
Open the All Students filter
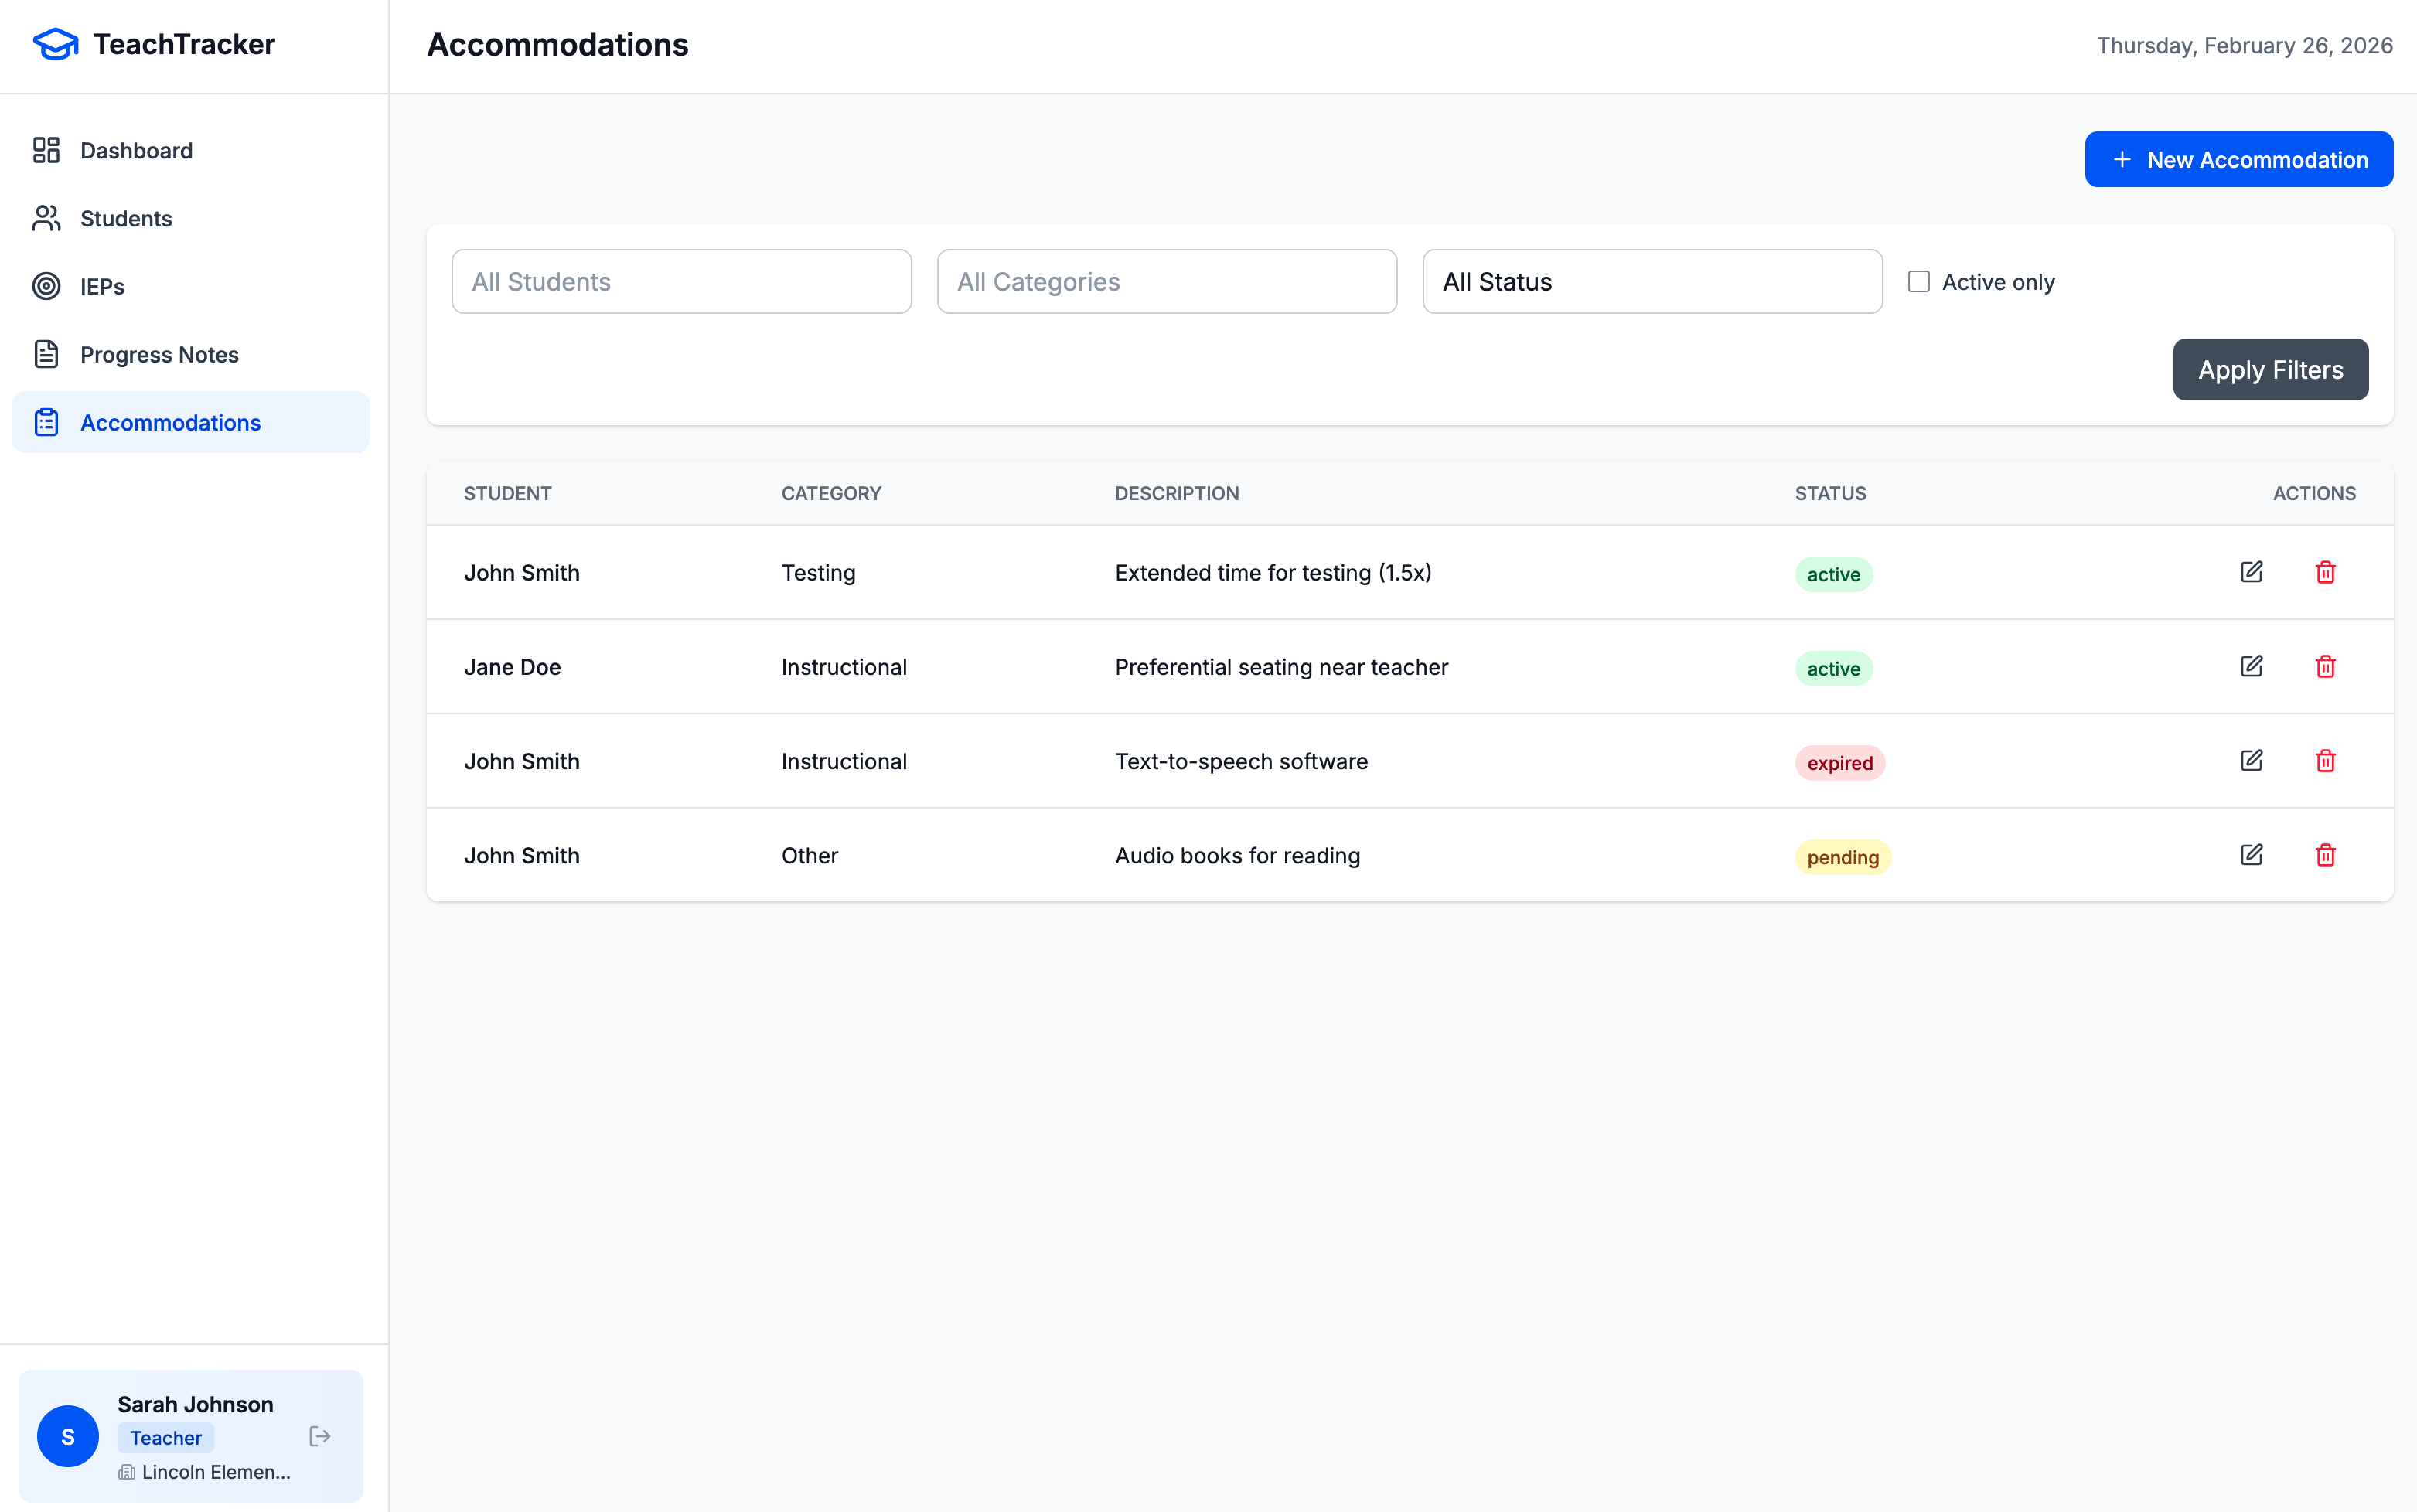pyautogui.click(x=681, y=281)
